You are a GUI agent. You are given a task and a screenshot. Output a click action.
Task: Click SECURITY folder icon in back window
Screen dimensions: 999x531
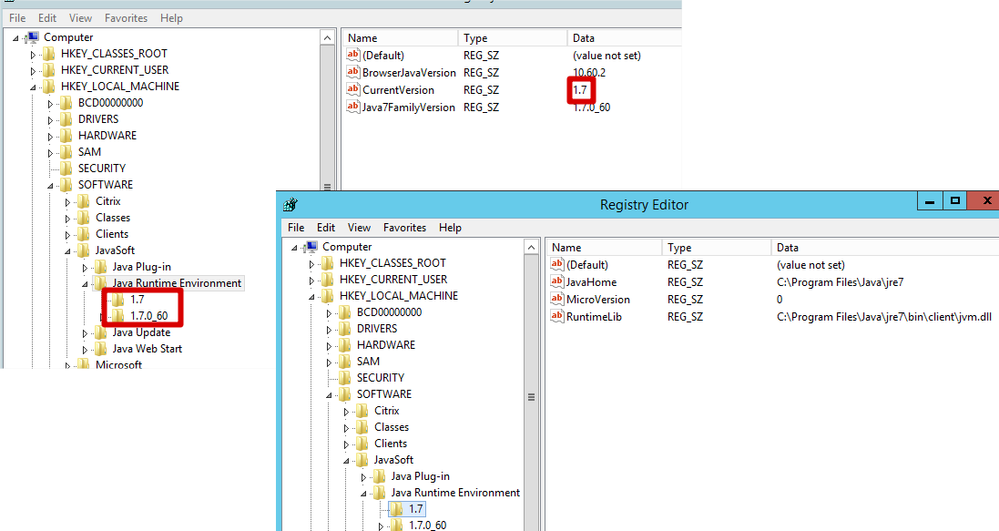click(66, 168)
